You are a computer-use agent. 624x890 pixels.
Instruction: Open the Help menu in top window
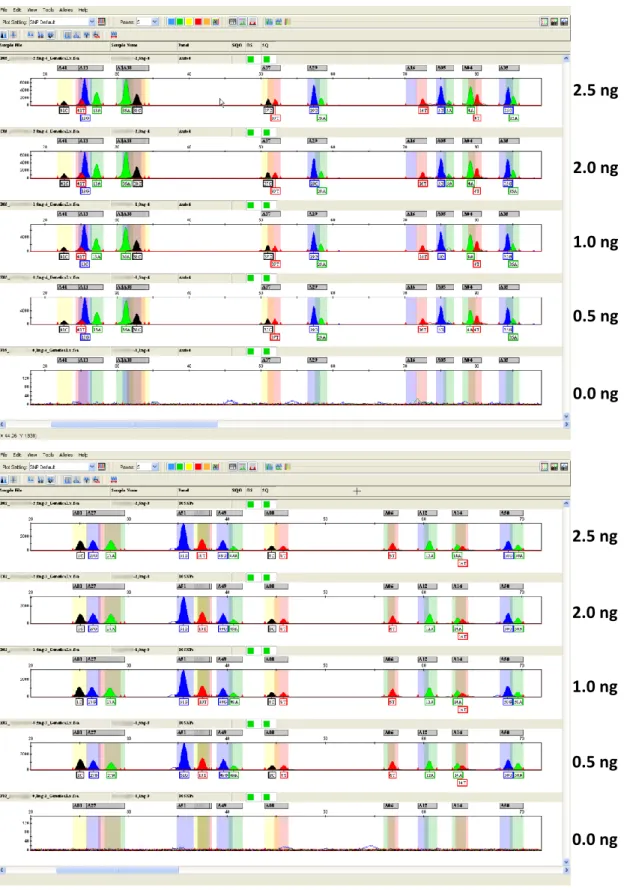(83, 10)
